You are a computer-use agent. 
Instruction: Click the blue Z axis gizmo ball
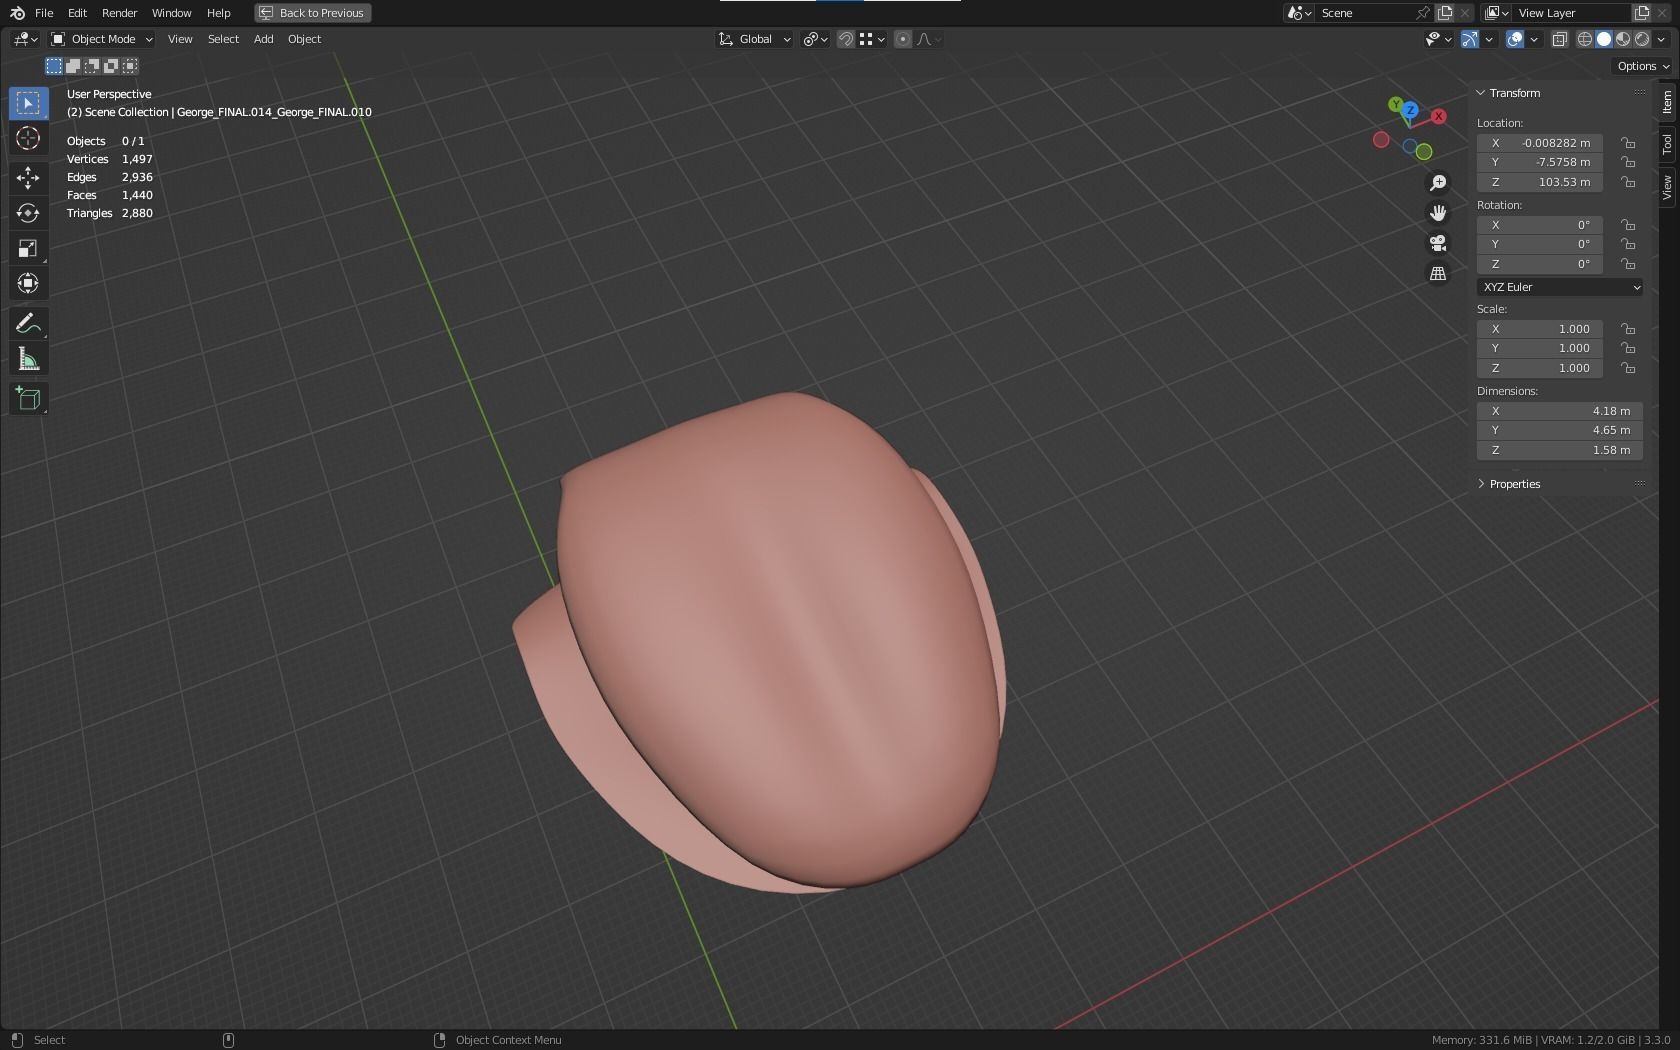[1410, 110]
